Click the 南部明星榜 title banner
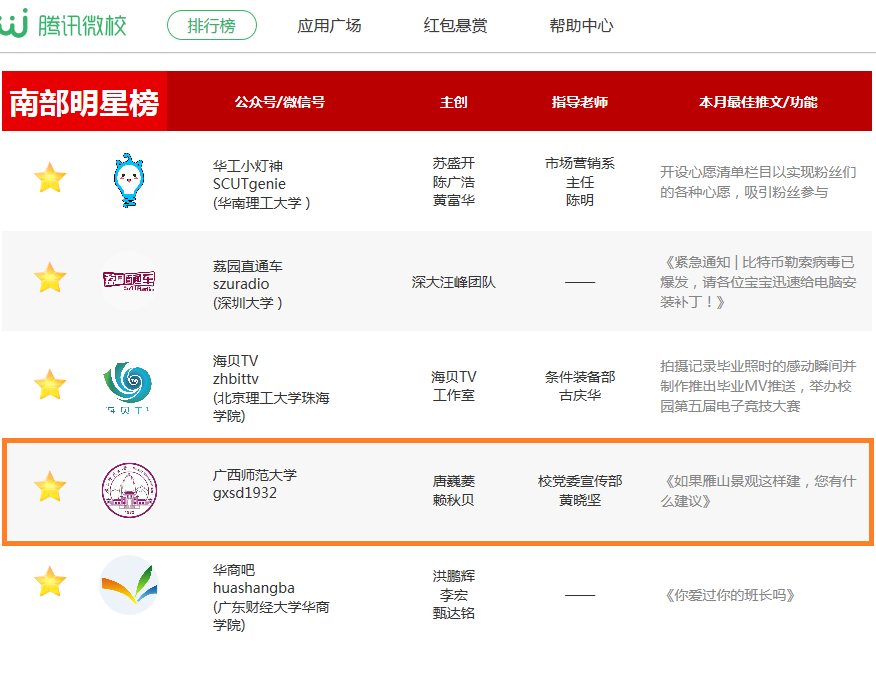Screen dimensions: 876x694 coord(85,102)
